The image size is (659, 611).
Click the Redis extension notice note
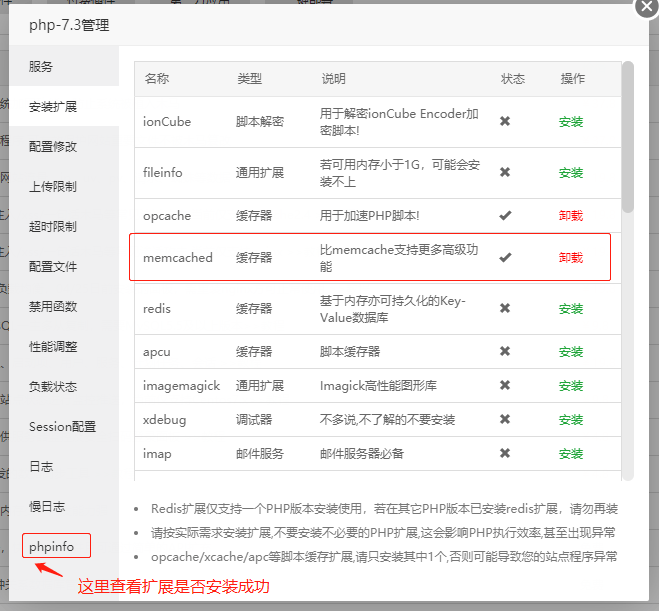[384, 509]
